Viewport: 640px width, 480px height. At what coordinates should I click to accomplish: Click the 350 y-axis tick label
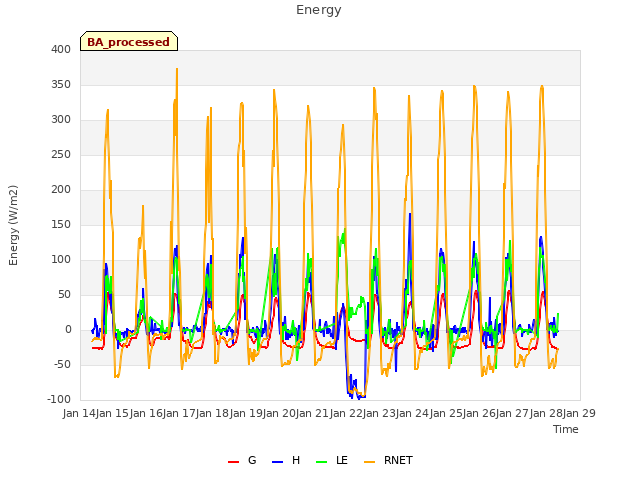point(61,84)
